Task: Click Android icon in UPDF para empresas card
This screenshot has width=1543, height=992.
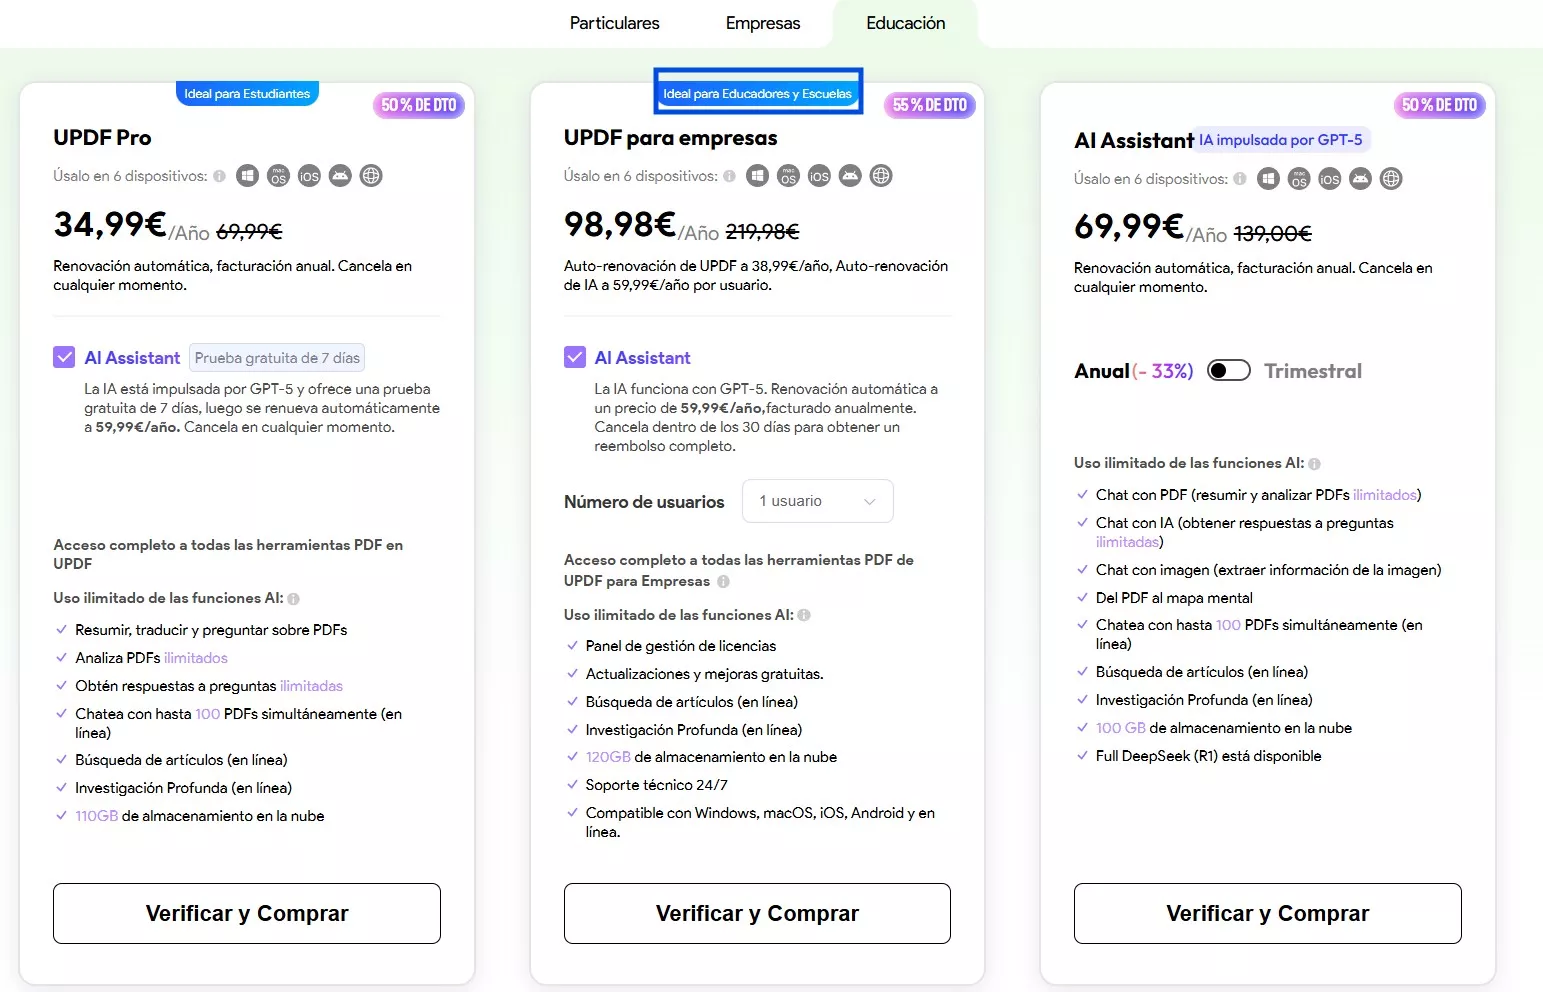Action: click(x=850, y=176)
